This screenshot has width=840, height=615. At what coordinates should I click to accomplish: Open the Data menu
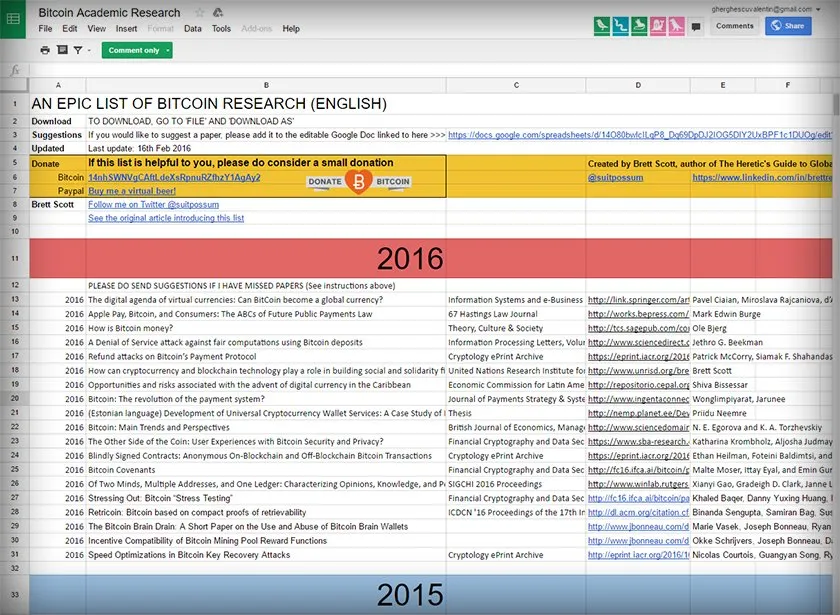tap(193, 28)
